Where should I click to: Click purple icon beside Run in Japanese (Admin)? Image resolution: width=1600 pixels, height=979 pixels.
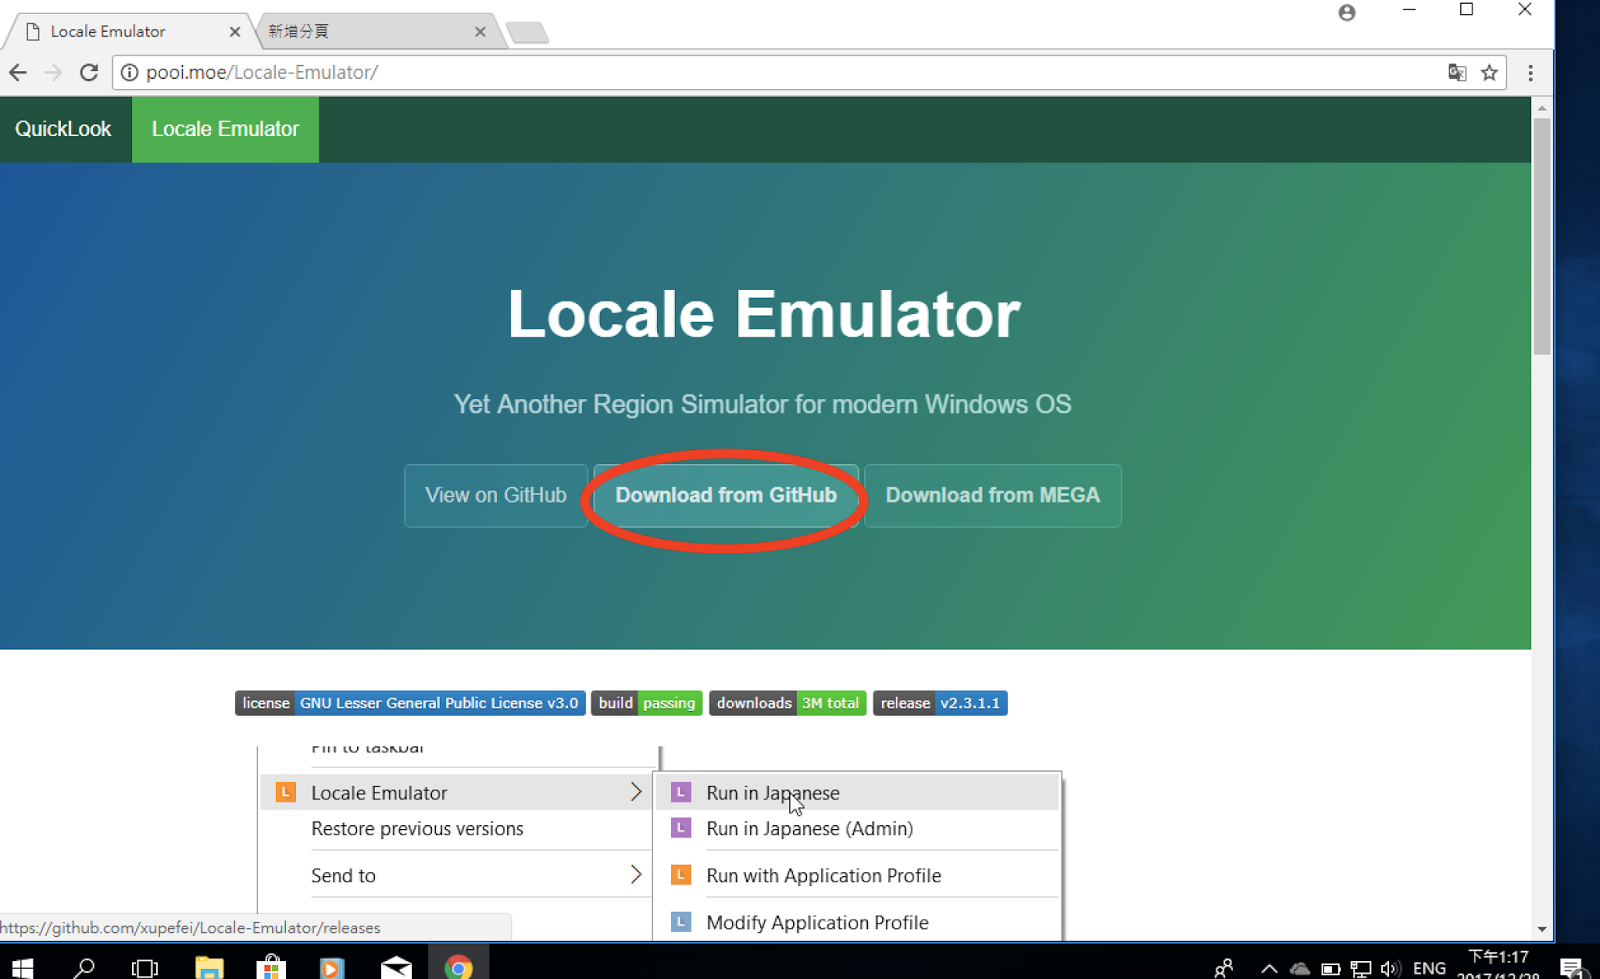(x=681, y=828)
